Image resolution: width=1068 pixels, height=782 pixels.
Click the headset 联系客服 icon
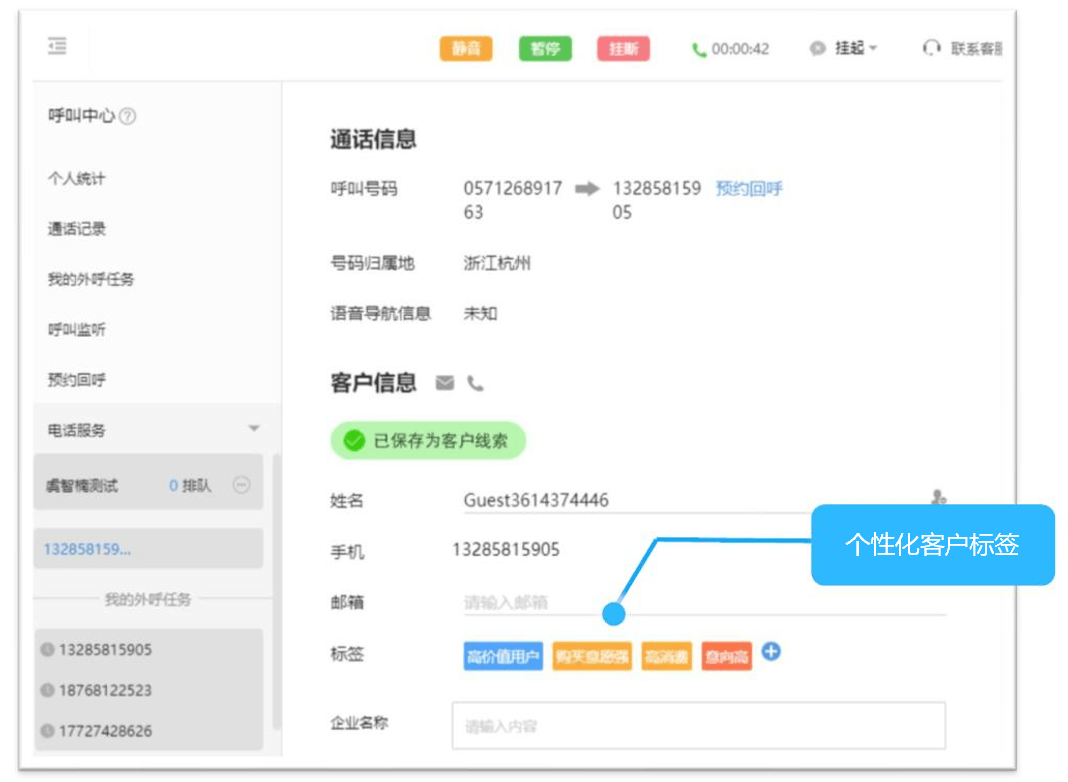click(x=931, y=48)
